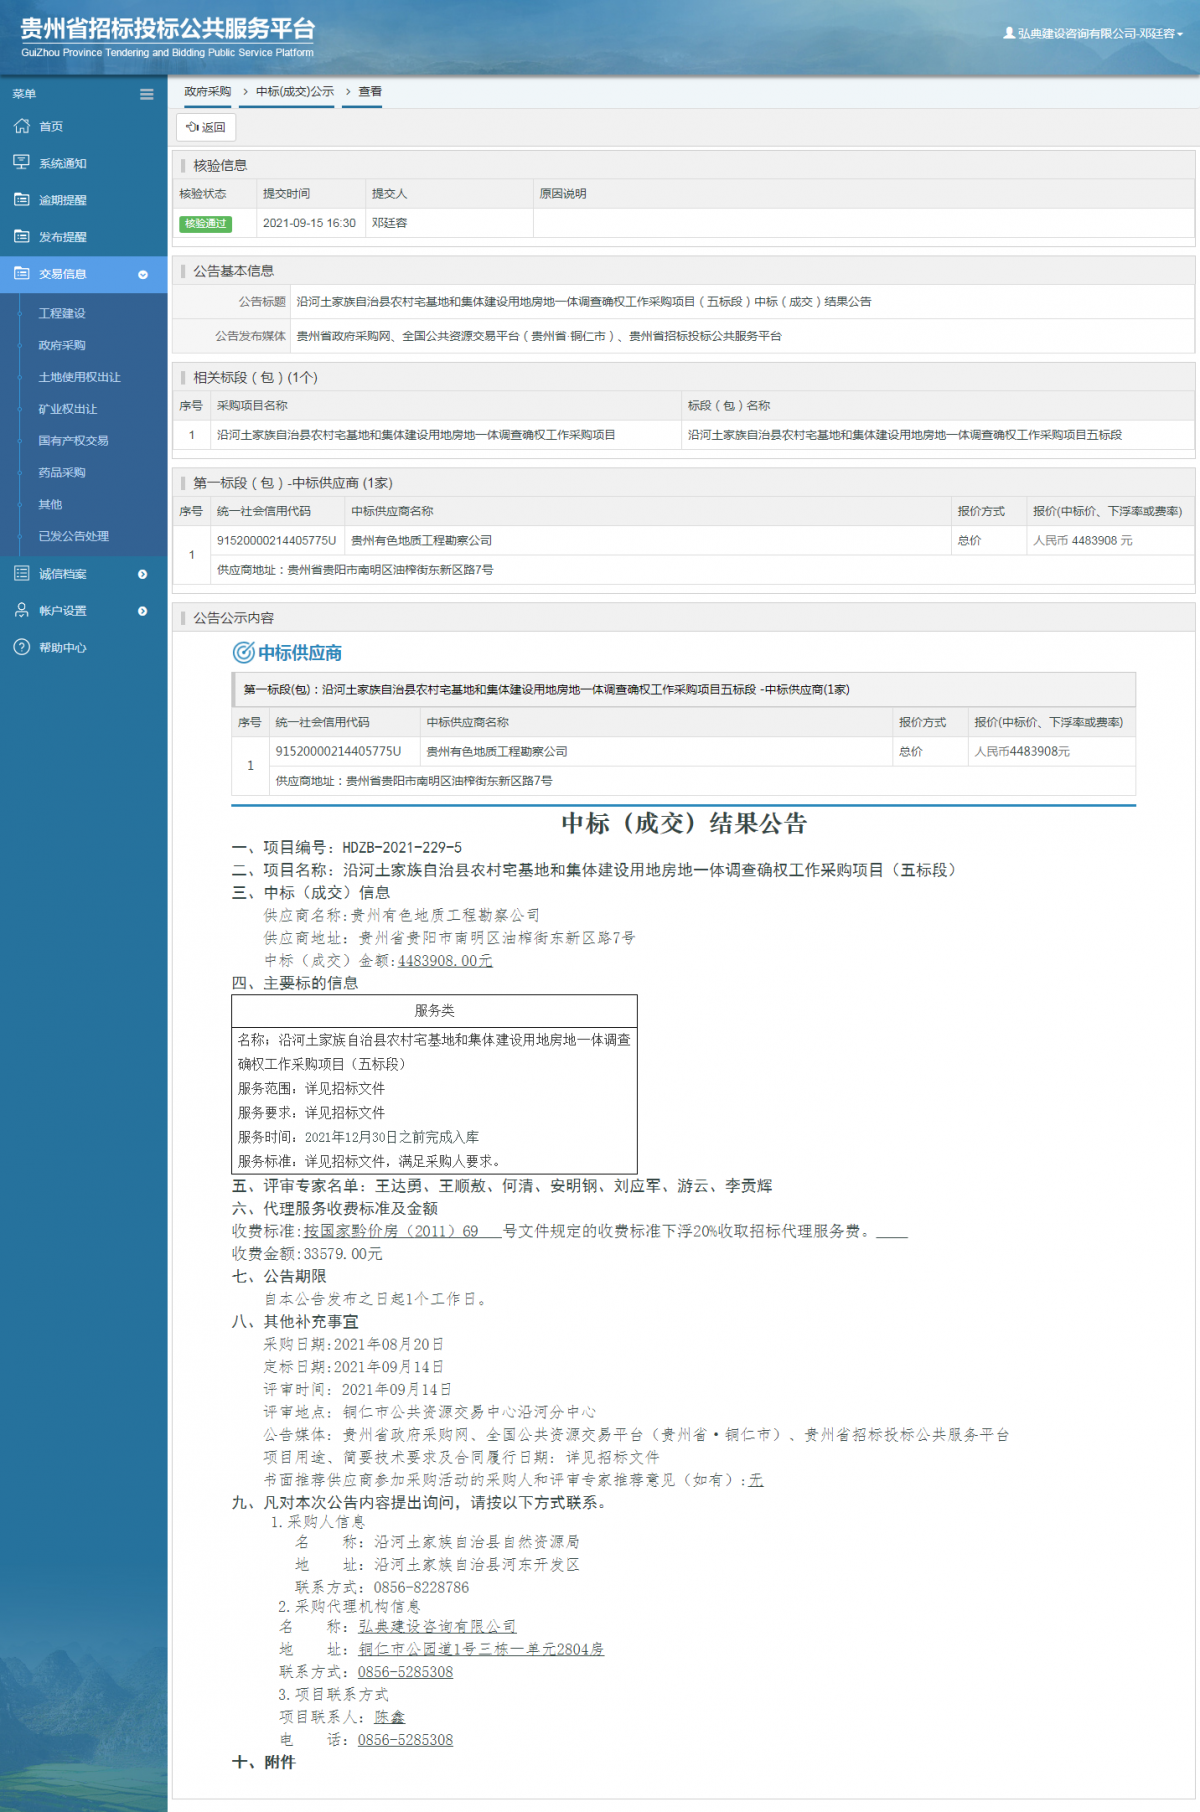The height and width of the screenshot is (1812, 1200).
Task: Open the 首页 home icon
Action: [x=22, y=126]
